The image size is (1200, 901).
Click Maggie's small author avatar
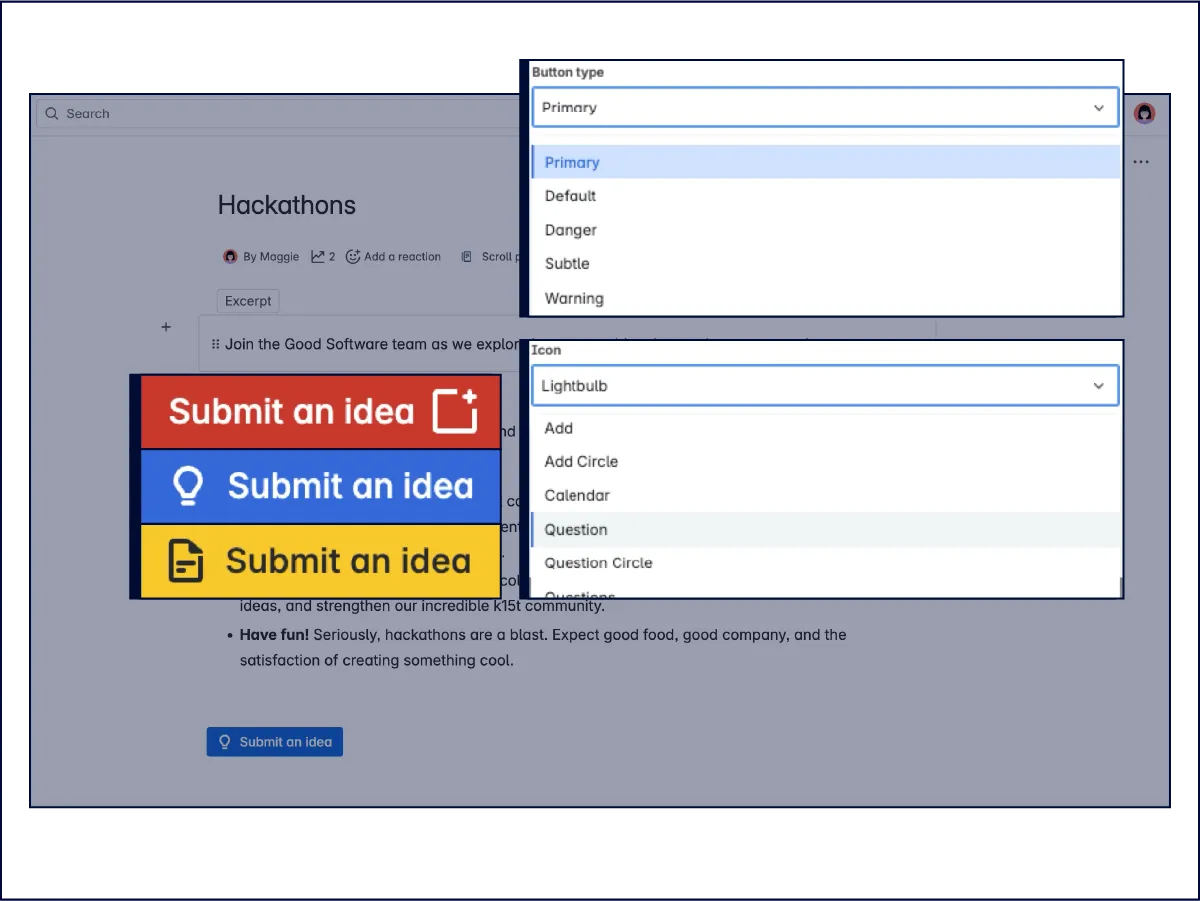pyautogui.click(x=230, y=256)
